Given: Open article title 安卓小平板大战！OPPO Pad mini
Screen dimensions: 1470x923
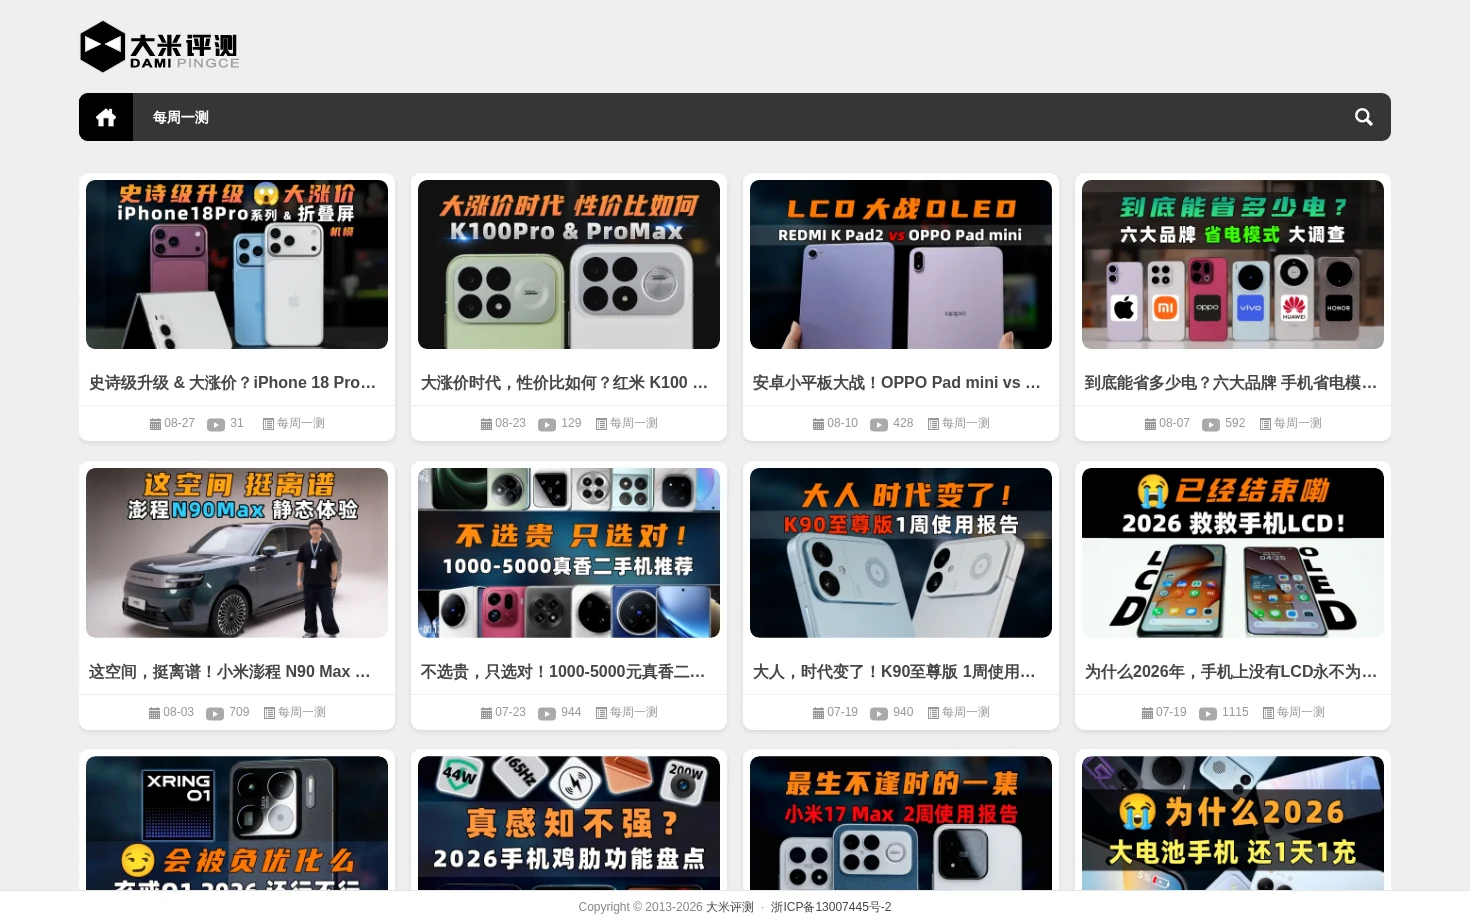Looking at the screenshot, I should (897, 383).
